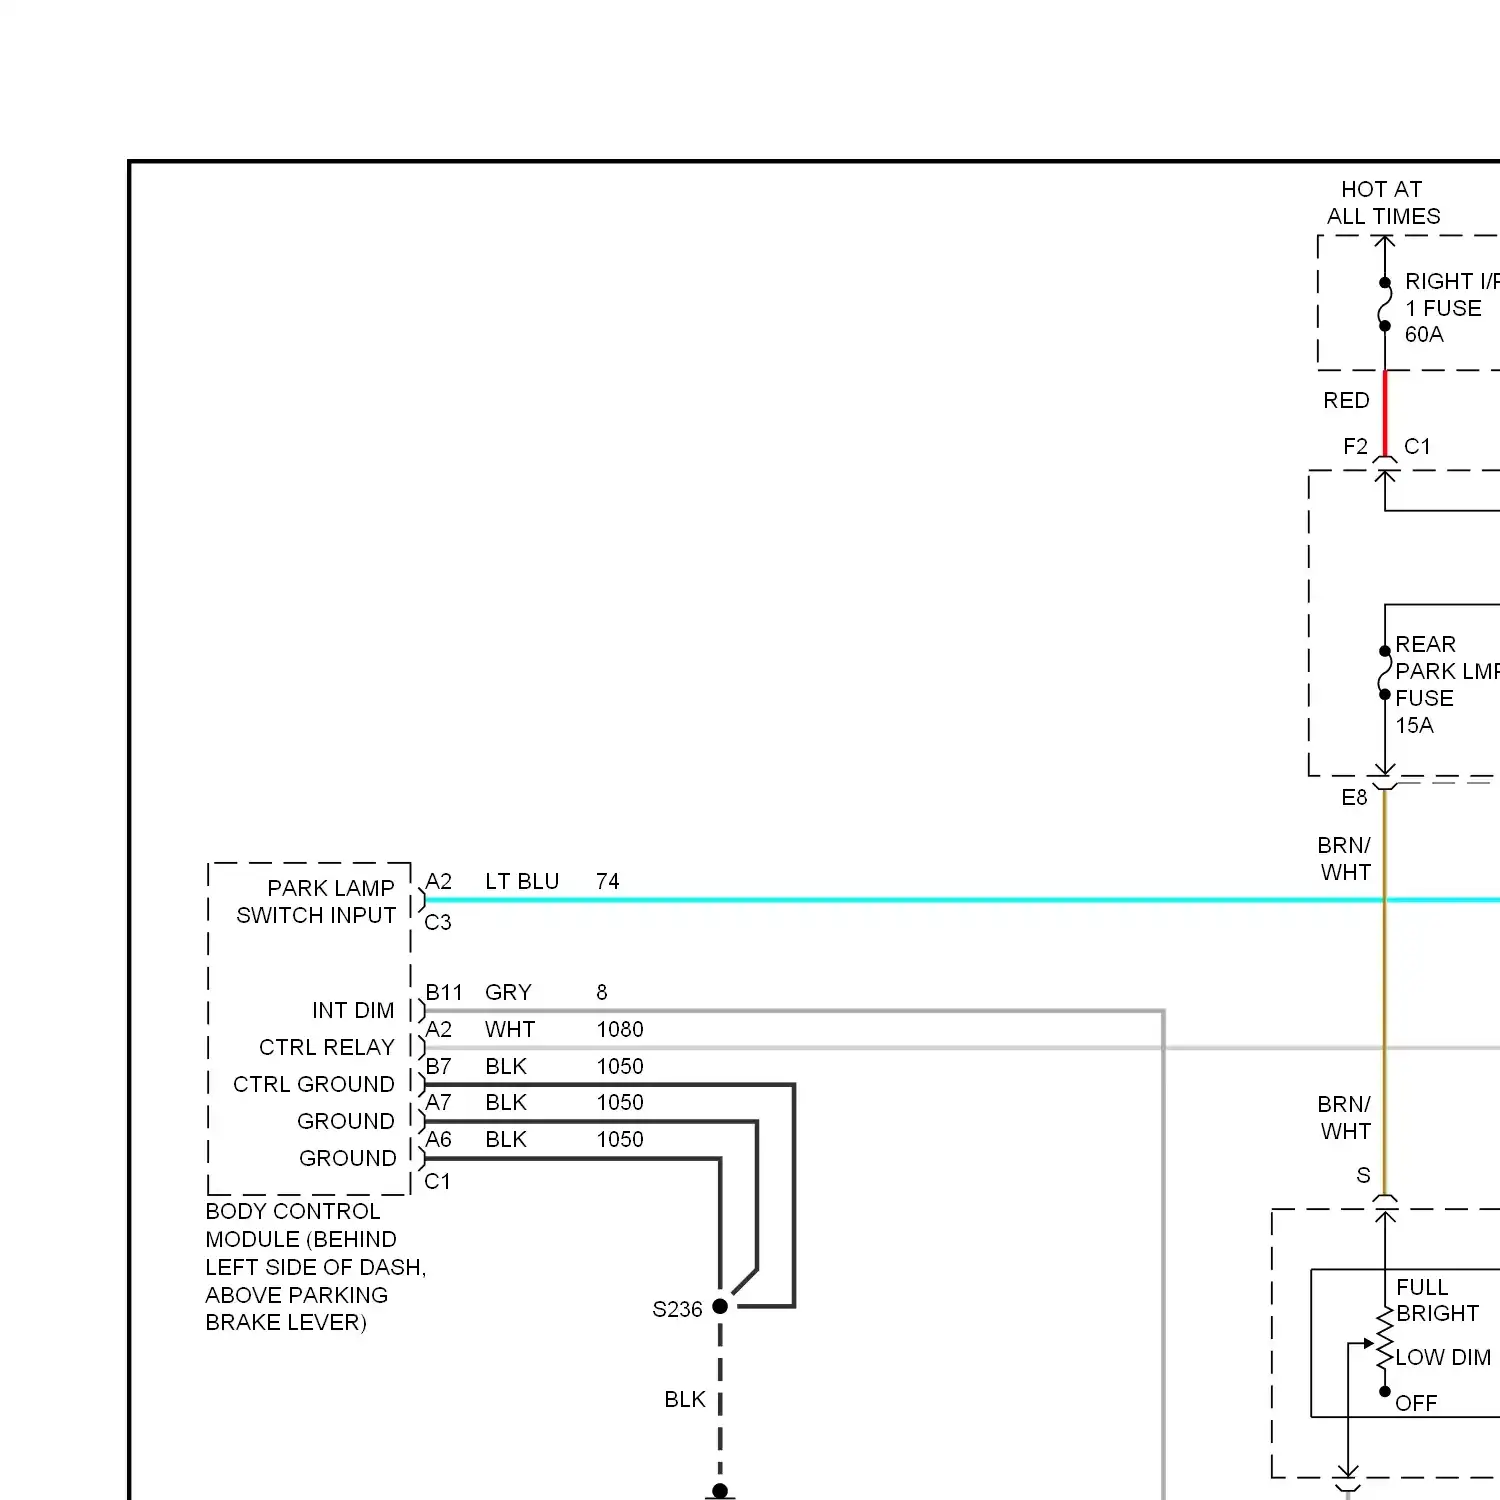Click the E8 terminal label
This screenshot has height=1500, width=1500.
point(1354,798)
